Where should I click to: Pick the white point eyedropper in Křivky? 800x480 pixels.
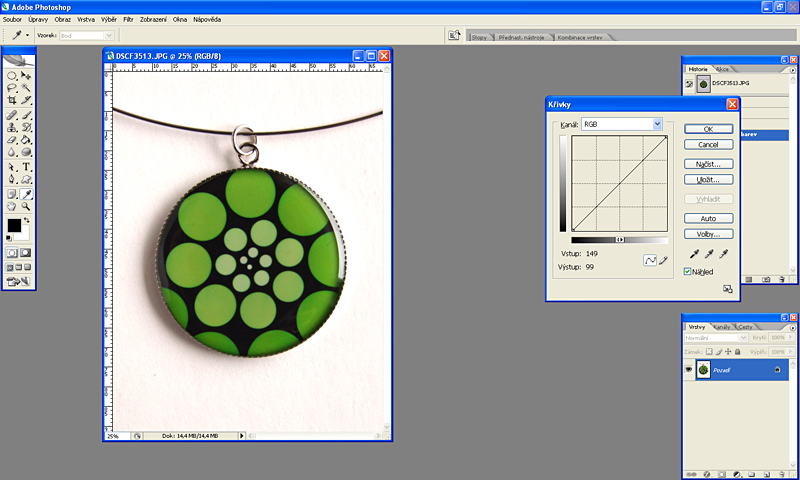(x=723, y=255)
